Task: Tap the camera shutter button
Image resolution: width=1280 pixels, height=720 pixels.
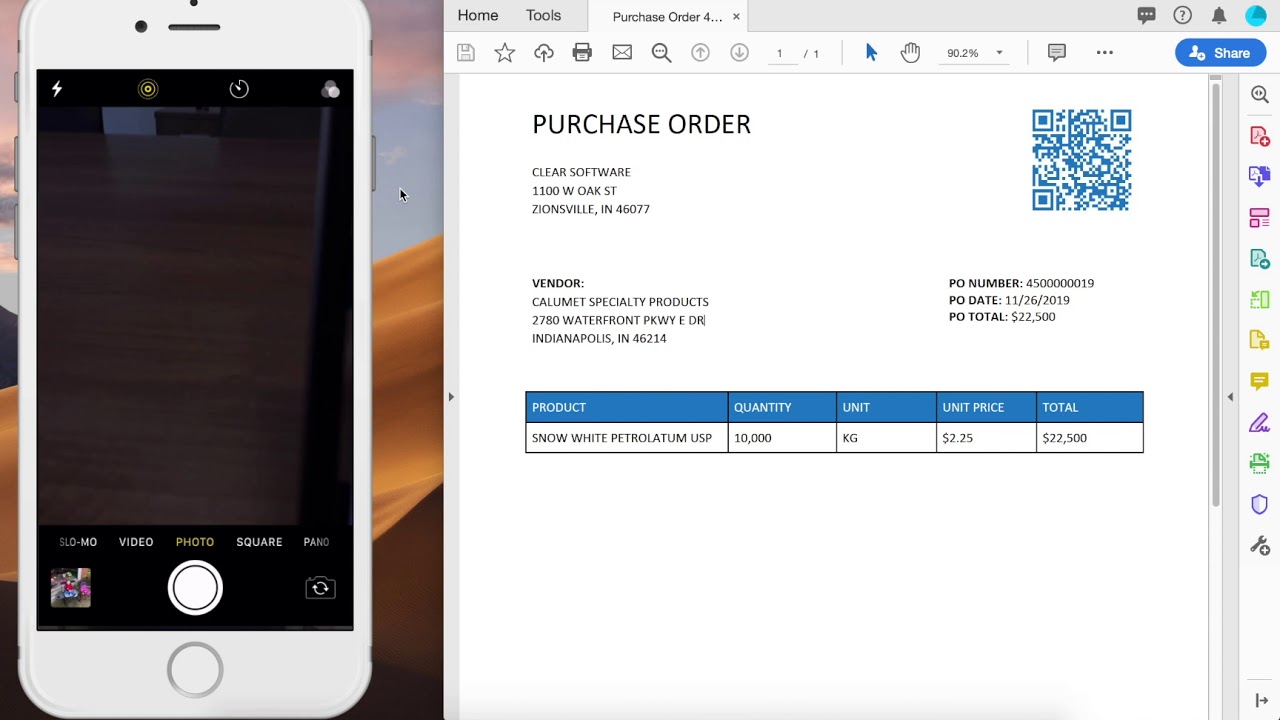Action: [x=195, y=588]
